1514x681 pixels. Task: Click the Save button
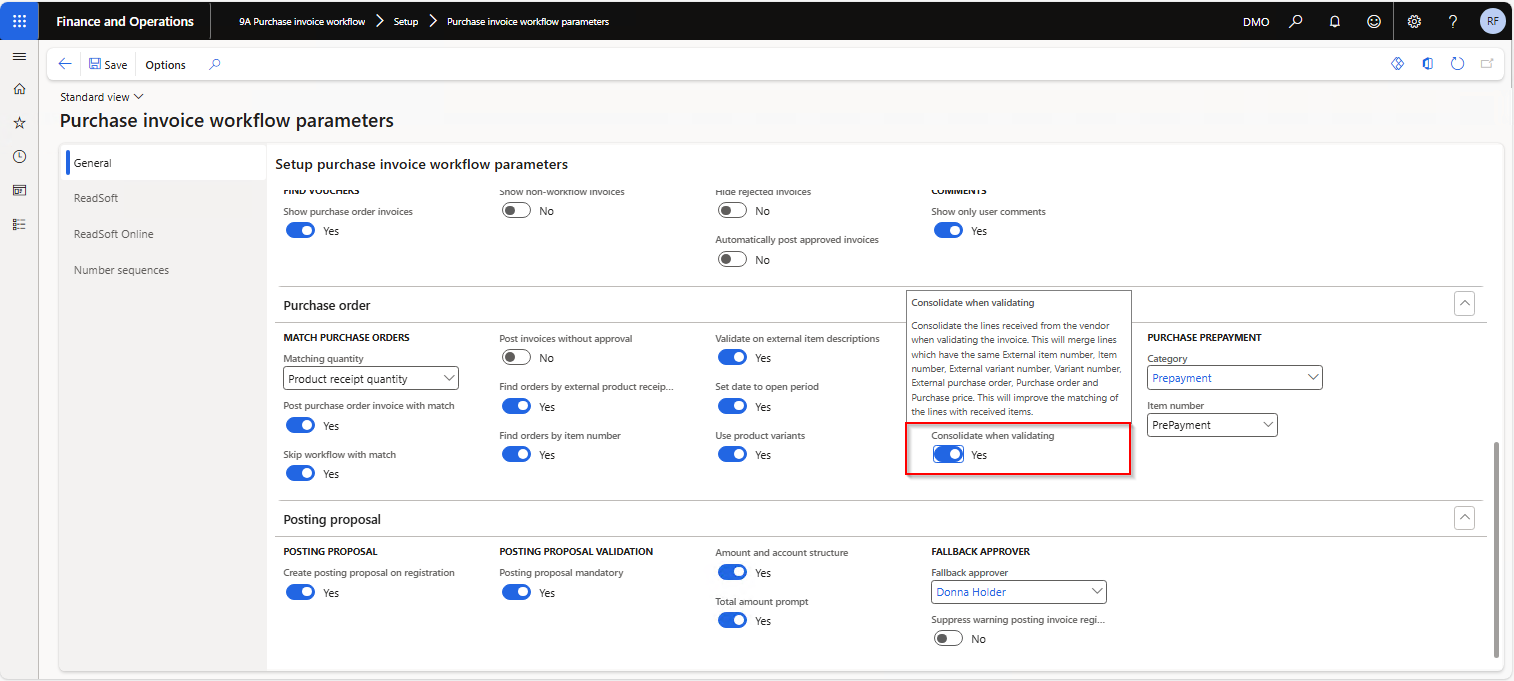click(108, 64)
